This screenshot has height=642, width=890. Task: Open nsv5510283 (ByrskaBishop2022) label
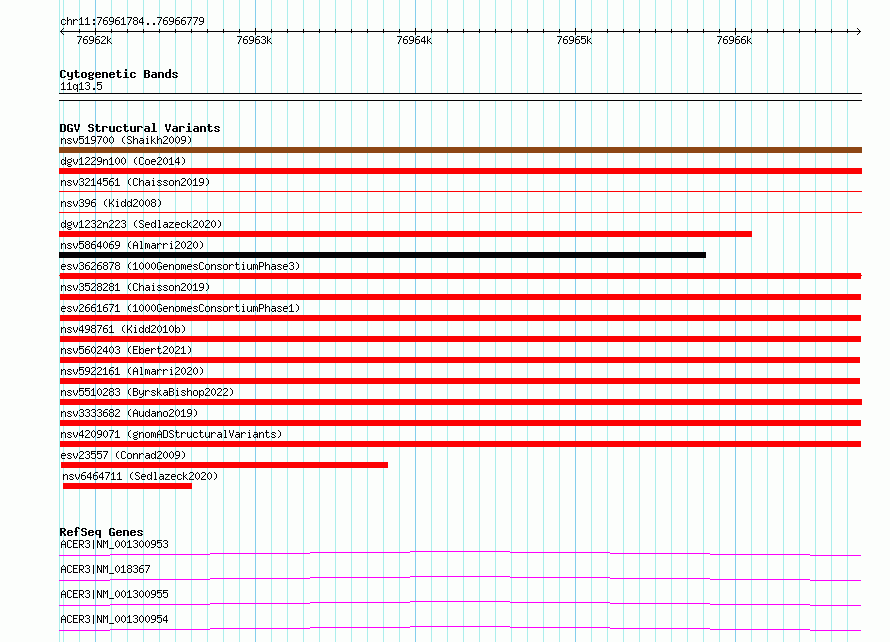147,392
